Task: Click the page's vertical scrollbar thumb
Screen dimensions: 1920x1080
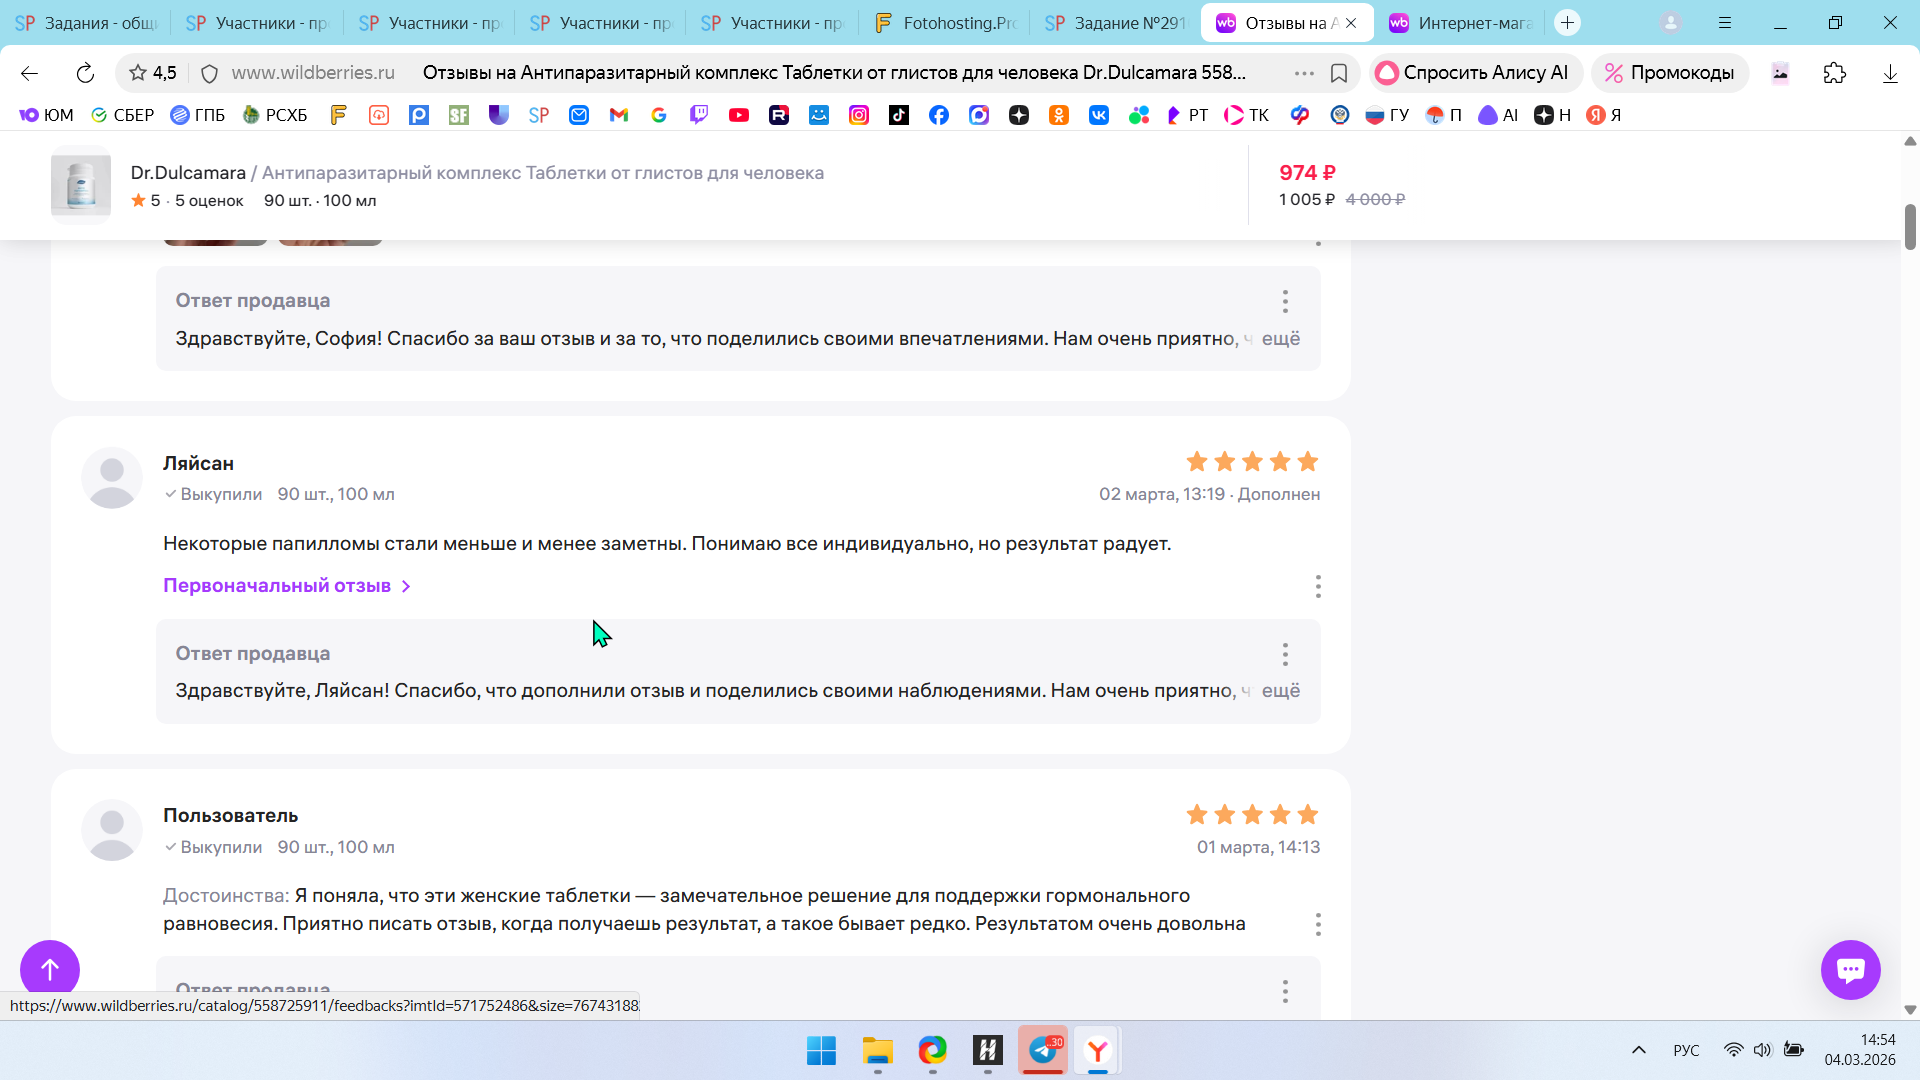Action: coord(1909,227)
